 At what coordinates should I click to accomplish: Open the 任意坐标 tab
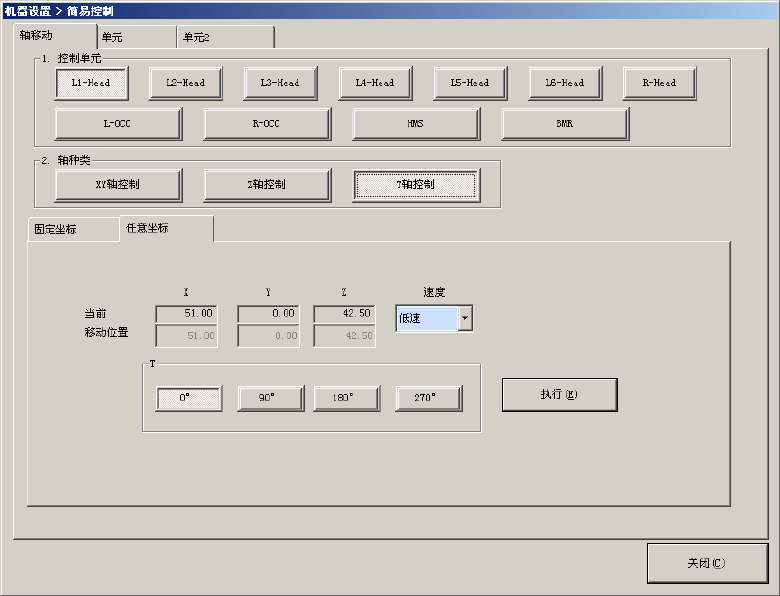[x=167, y=228]
